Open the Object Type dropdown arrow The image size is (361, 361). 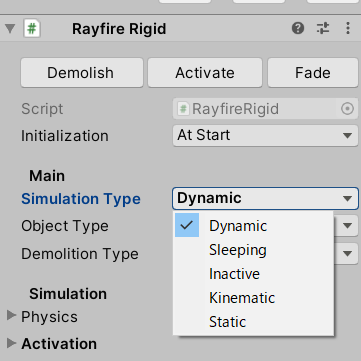pyautogui.click(x=347, y=226)
